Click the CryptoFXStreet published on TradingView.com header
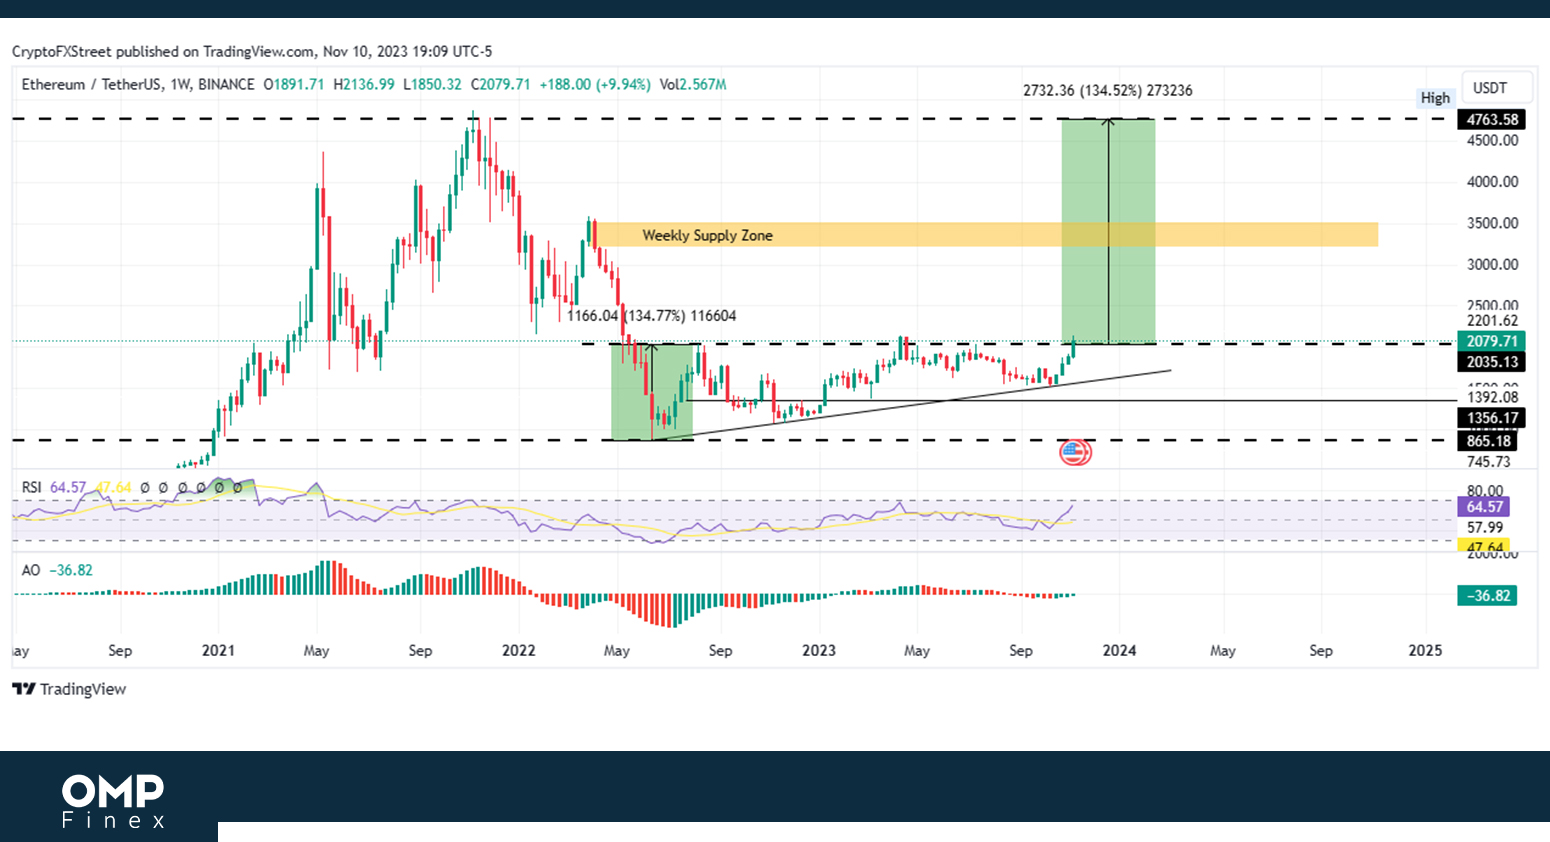The width and height of the screenshot is (1550, 842). [x=252, y=51]
